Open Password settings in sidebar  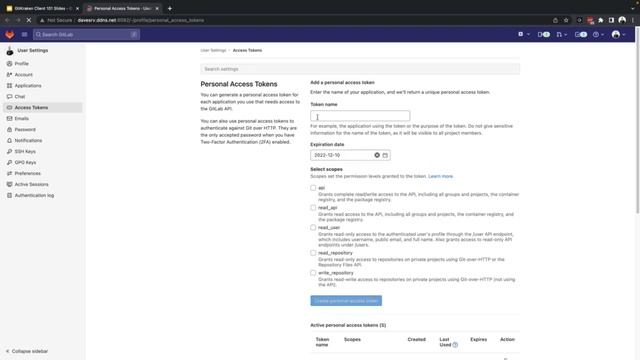point(25,129)
